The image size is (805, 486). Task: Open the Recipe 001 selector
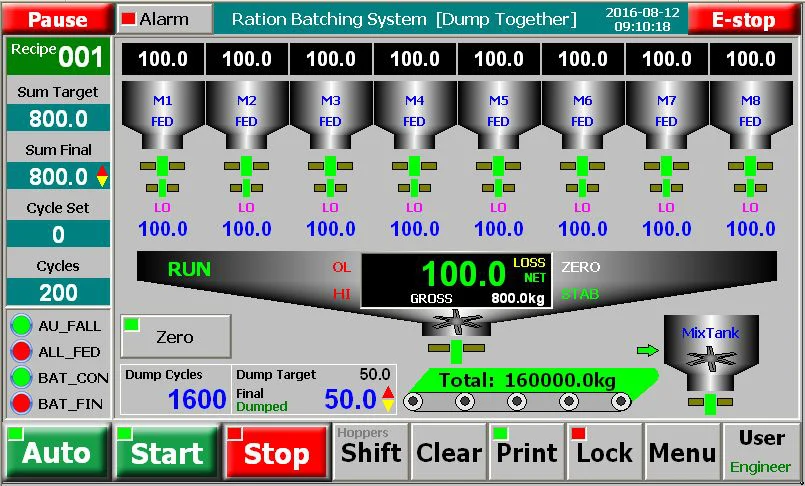click(58, 56)
